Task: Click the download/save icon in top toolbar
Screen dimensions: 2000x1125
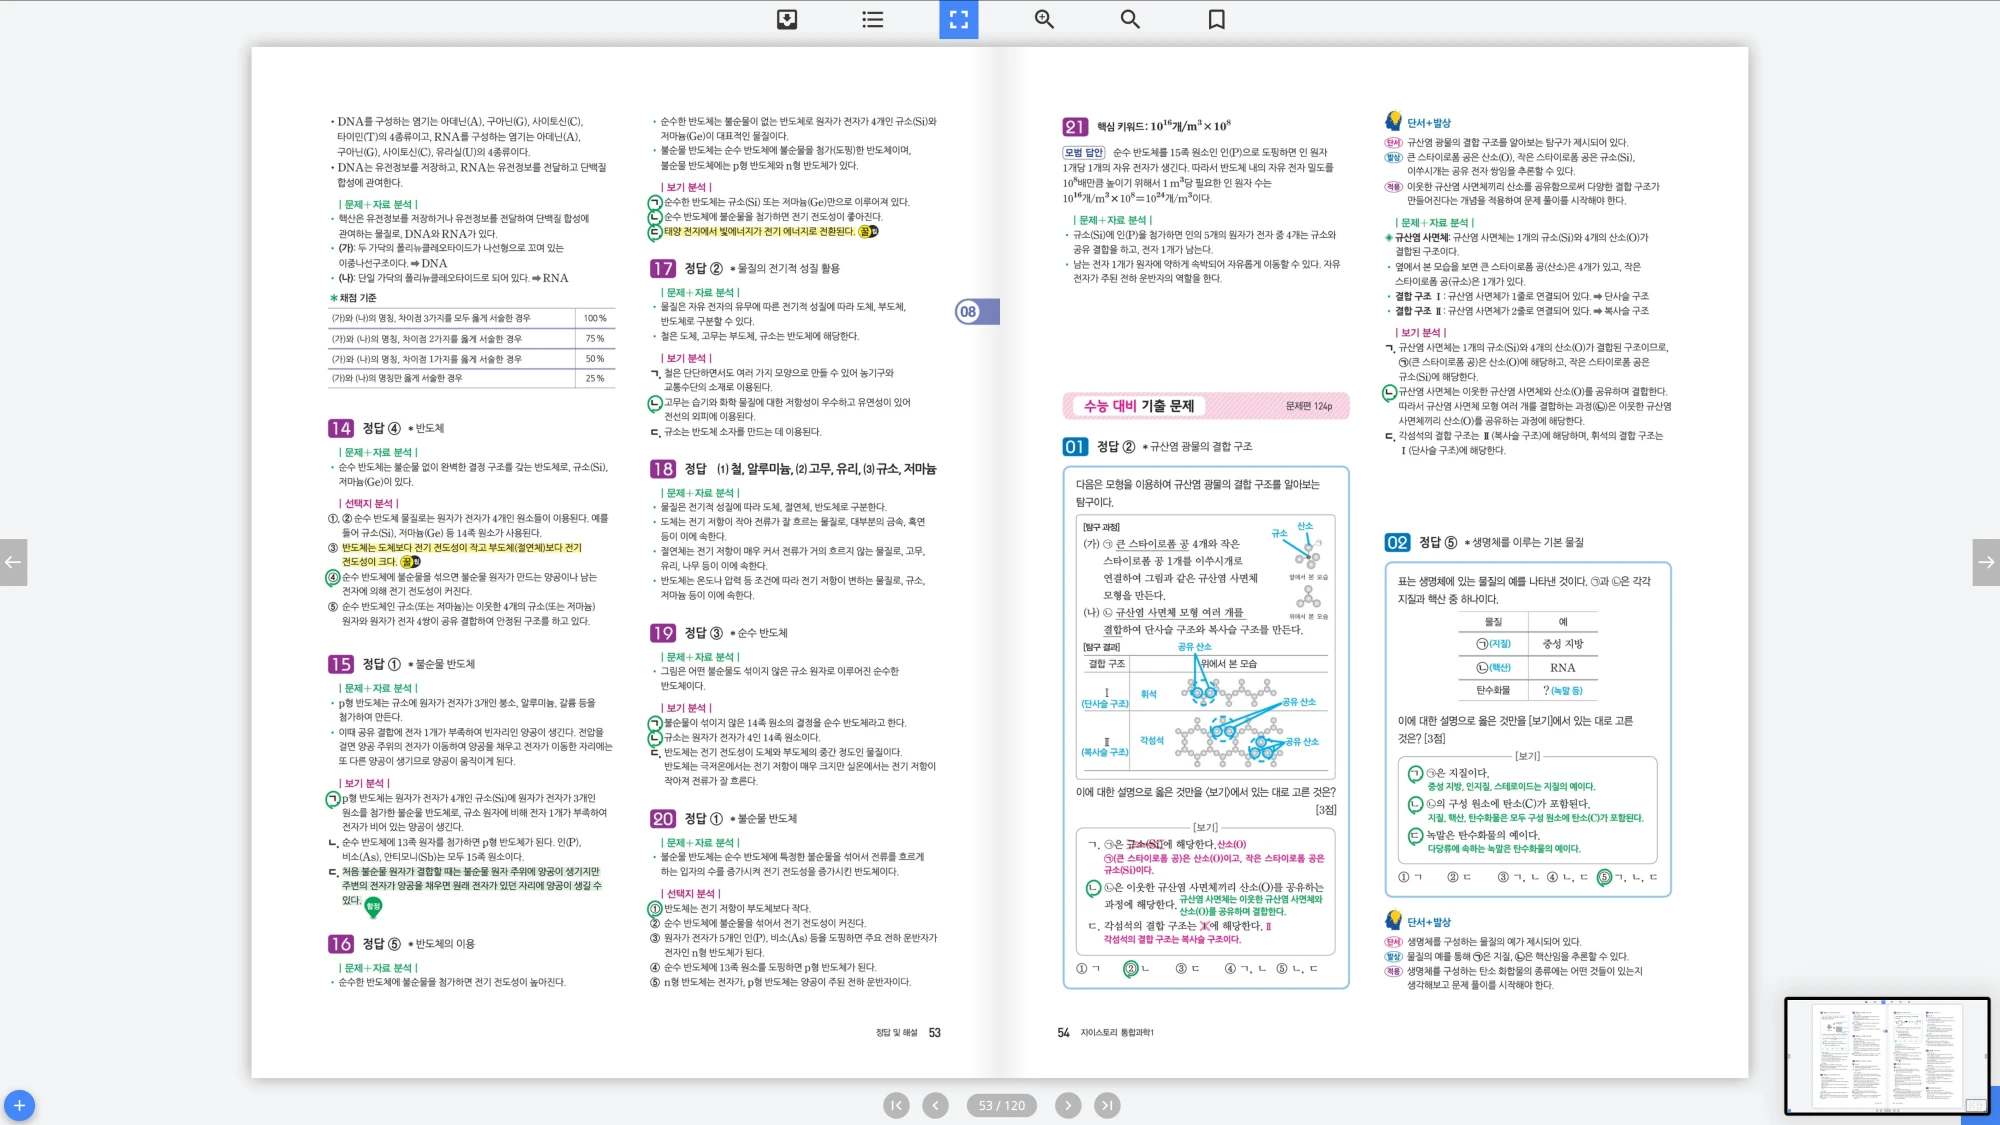Action: (x=787, y=19)
